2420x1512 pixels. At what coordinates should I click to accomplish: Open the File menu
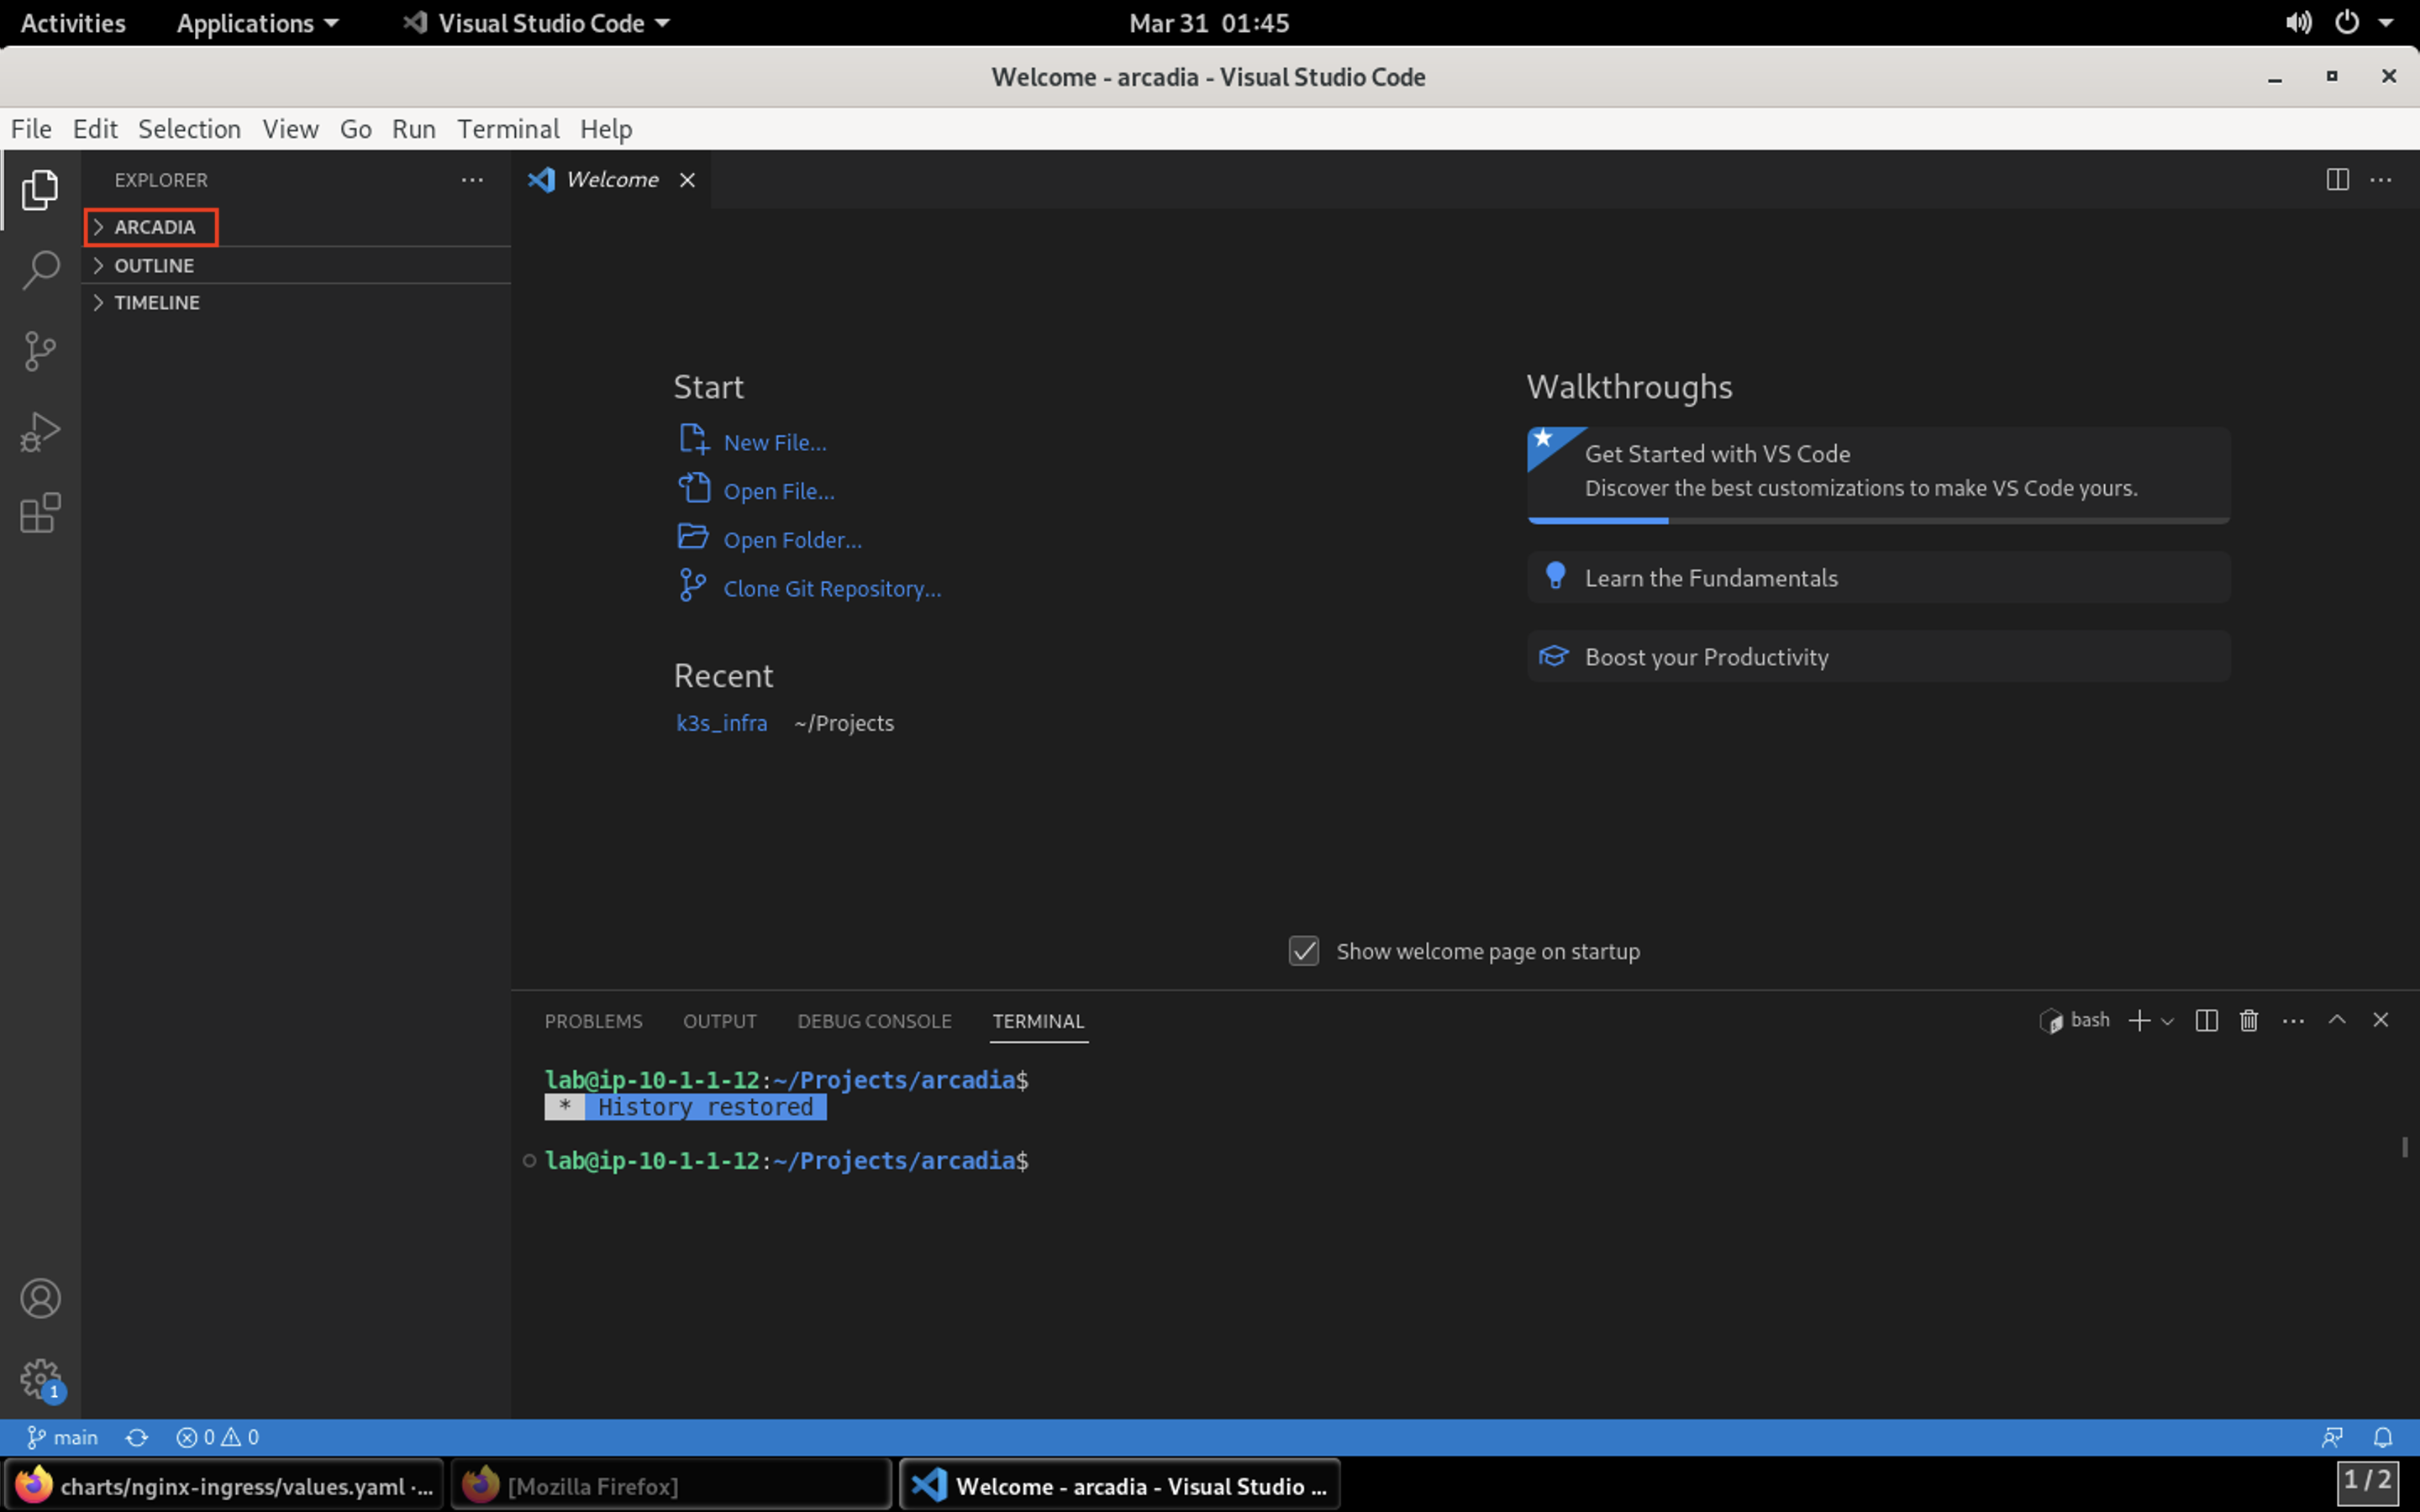[31, 129]
